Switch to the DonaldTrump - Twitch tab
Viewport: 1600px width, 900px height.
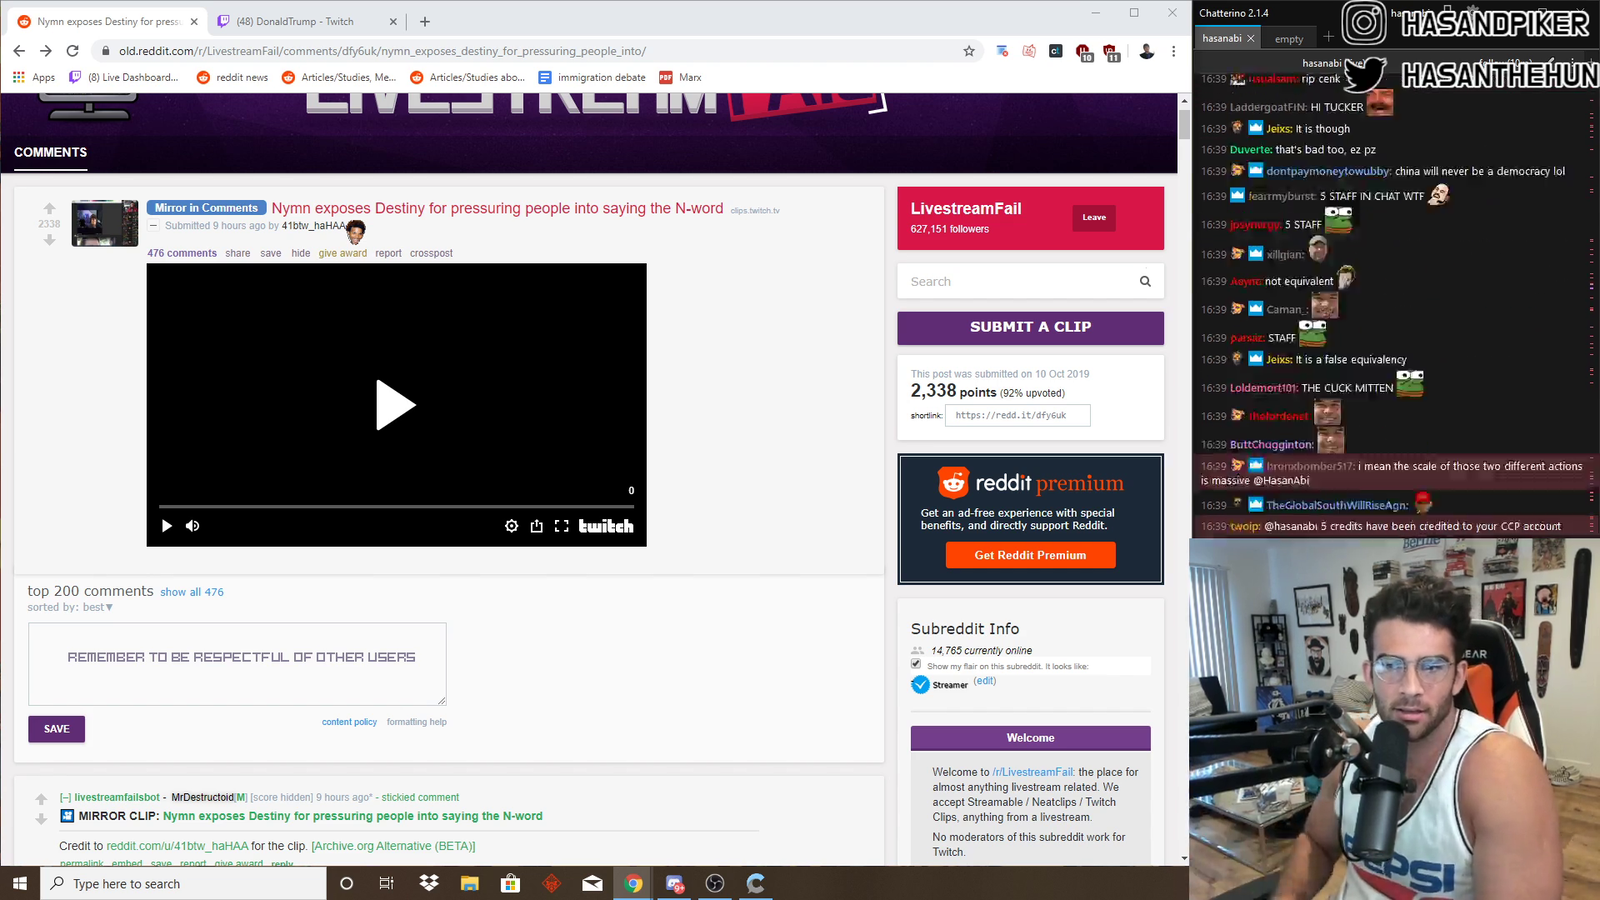[x=308, y=21]
